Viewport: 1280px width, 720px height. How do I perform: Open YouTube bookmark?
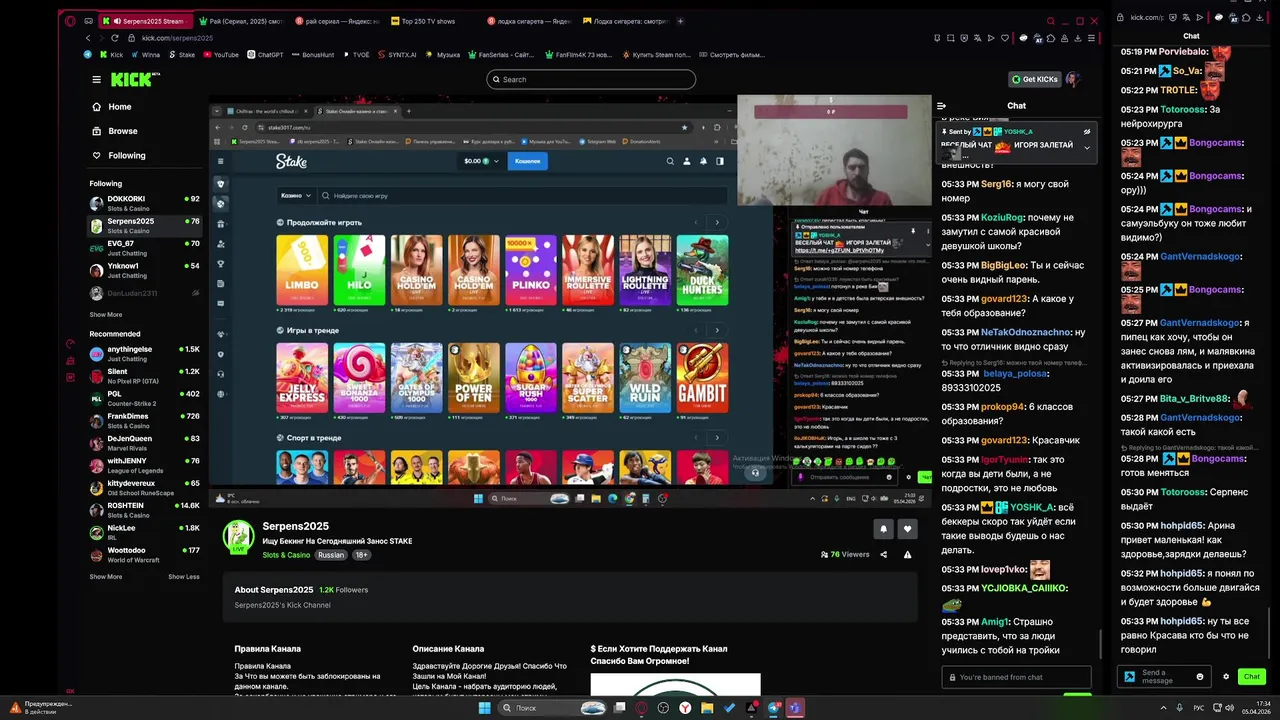point(221,55)
